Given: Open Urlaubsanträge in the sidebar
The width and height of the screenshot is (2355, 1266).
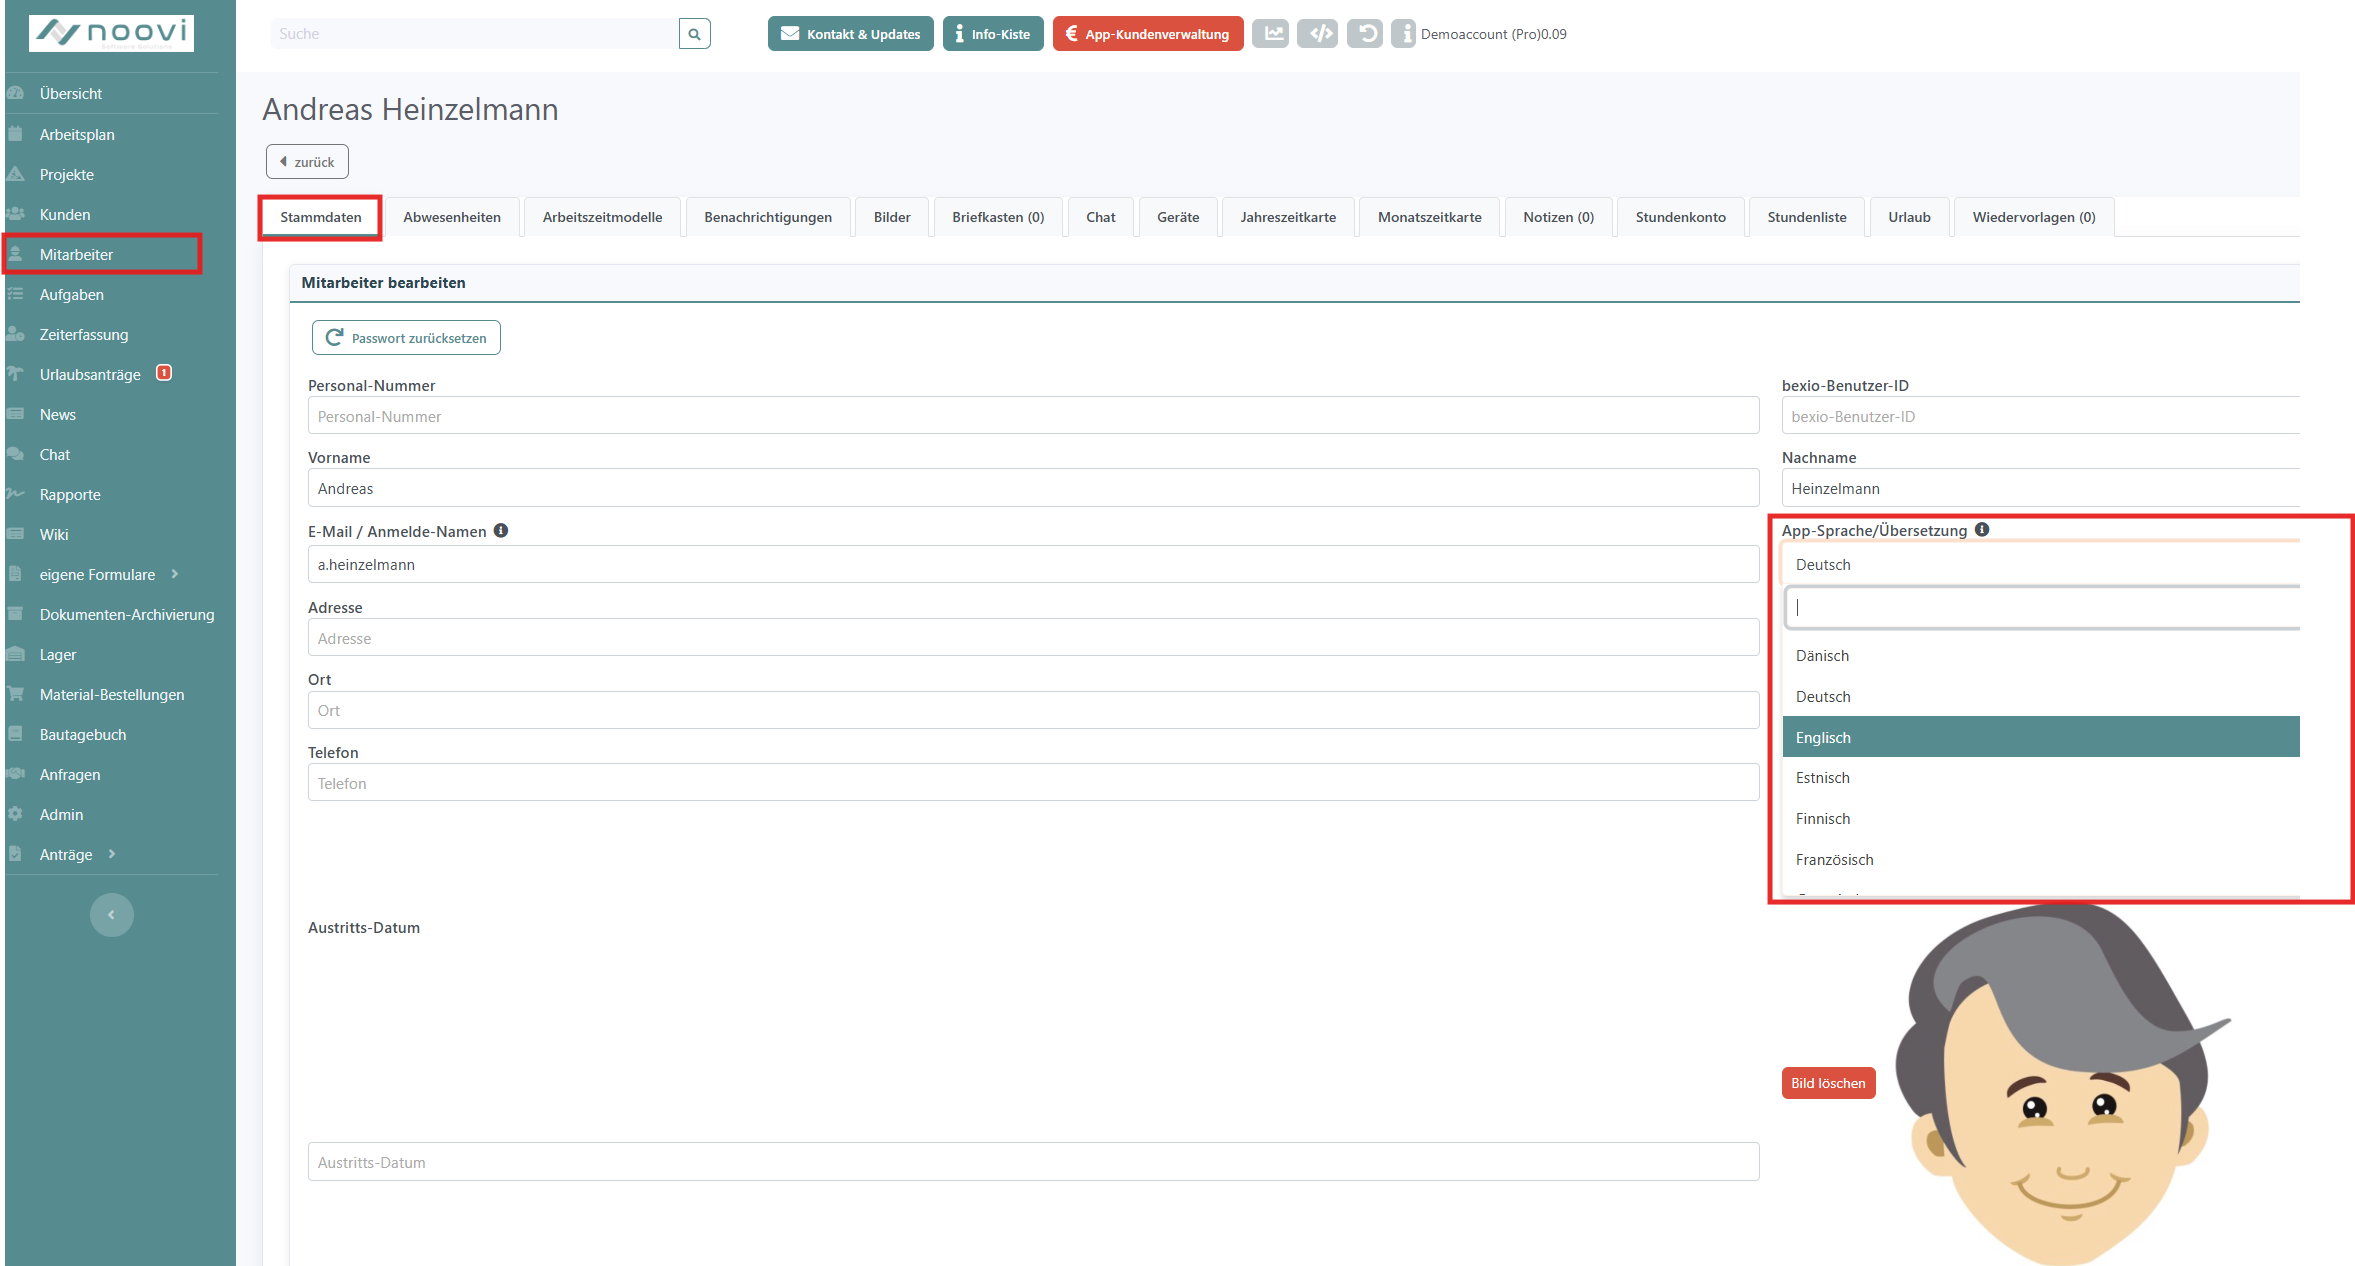Looking at the screenshot, I should click(x=90, y=374).
